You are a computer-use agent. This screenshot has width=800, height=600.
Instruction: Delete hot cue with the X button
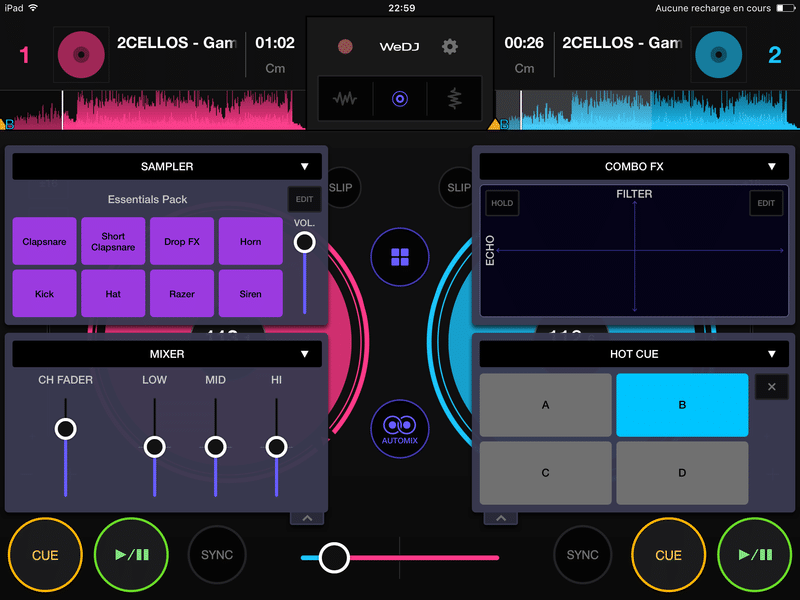(x=771, y=387)
